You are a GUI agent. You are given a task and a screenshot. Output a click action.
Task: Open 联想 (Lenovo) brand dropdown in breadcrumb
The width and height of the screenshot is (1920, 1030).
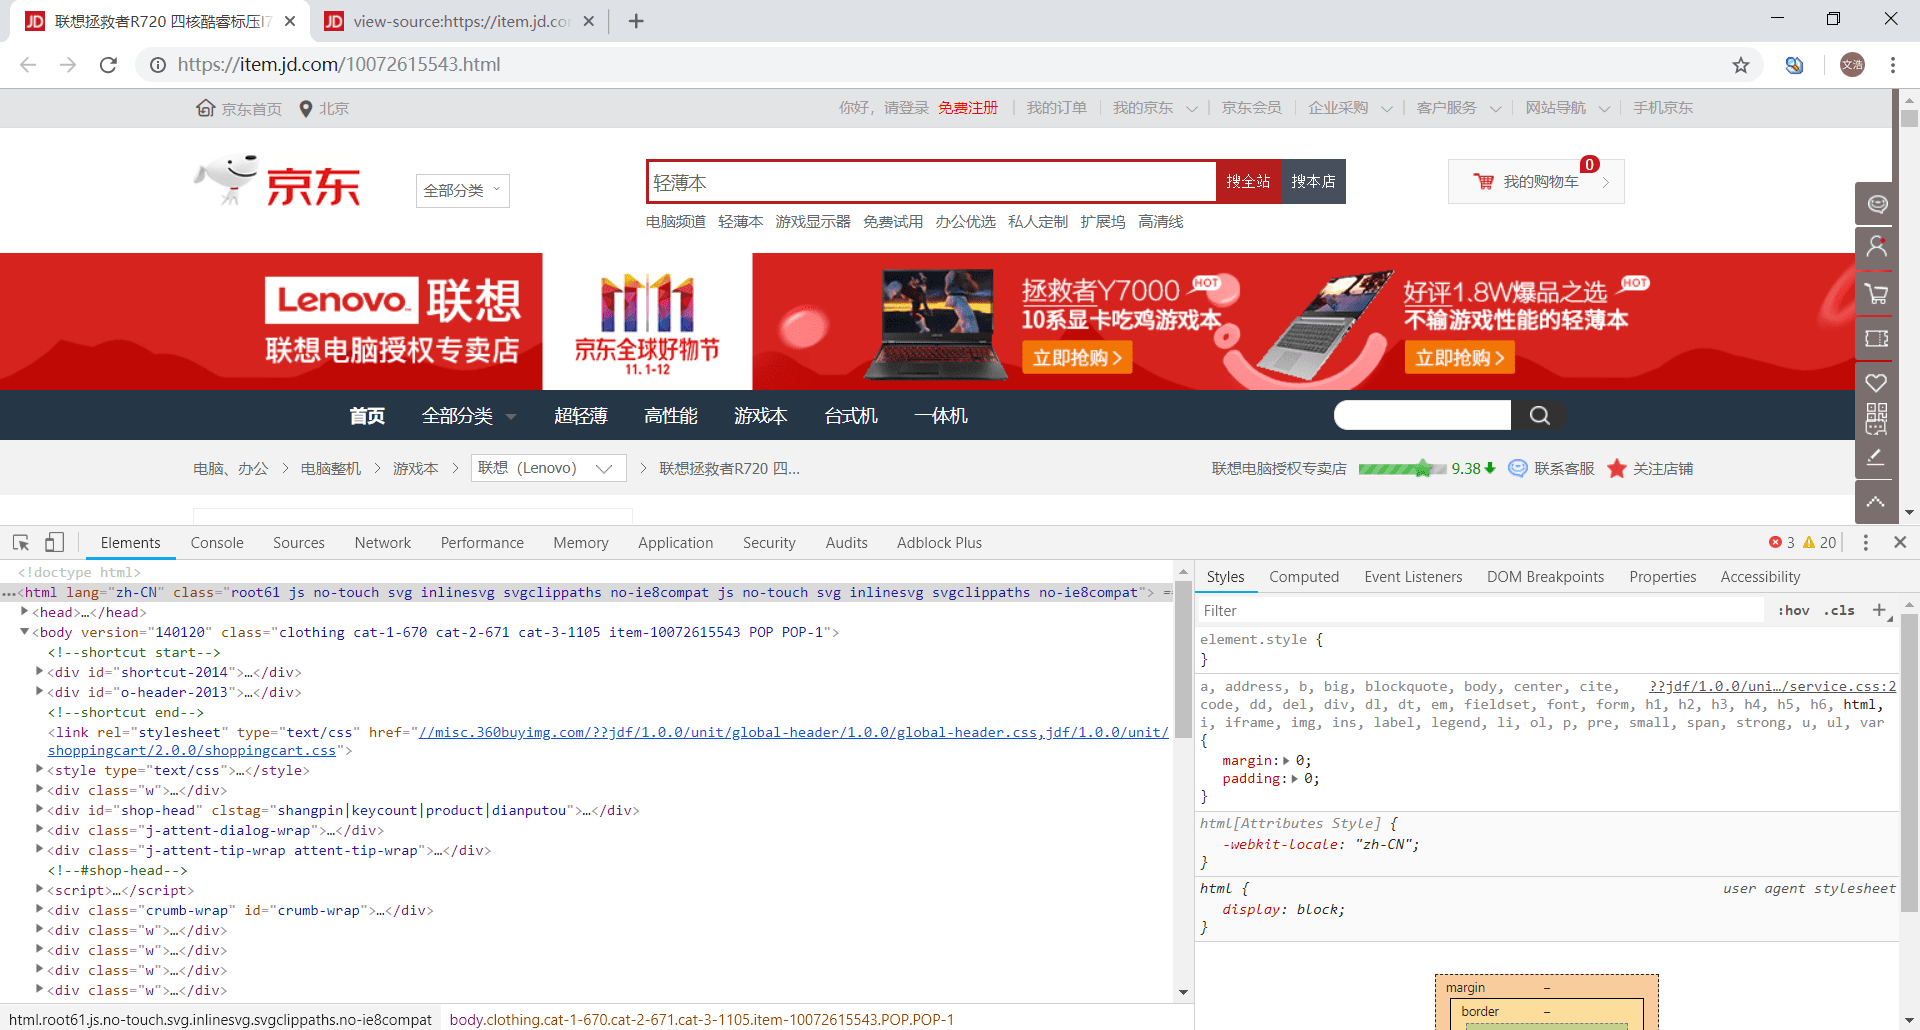tap(548, 468)
